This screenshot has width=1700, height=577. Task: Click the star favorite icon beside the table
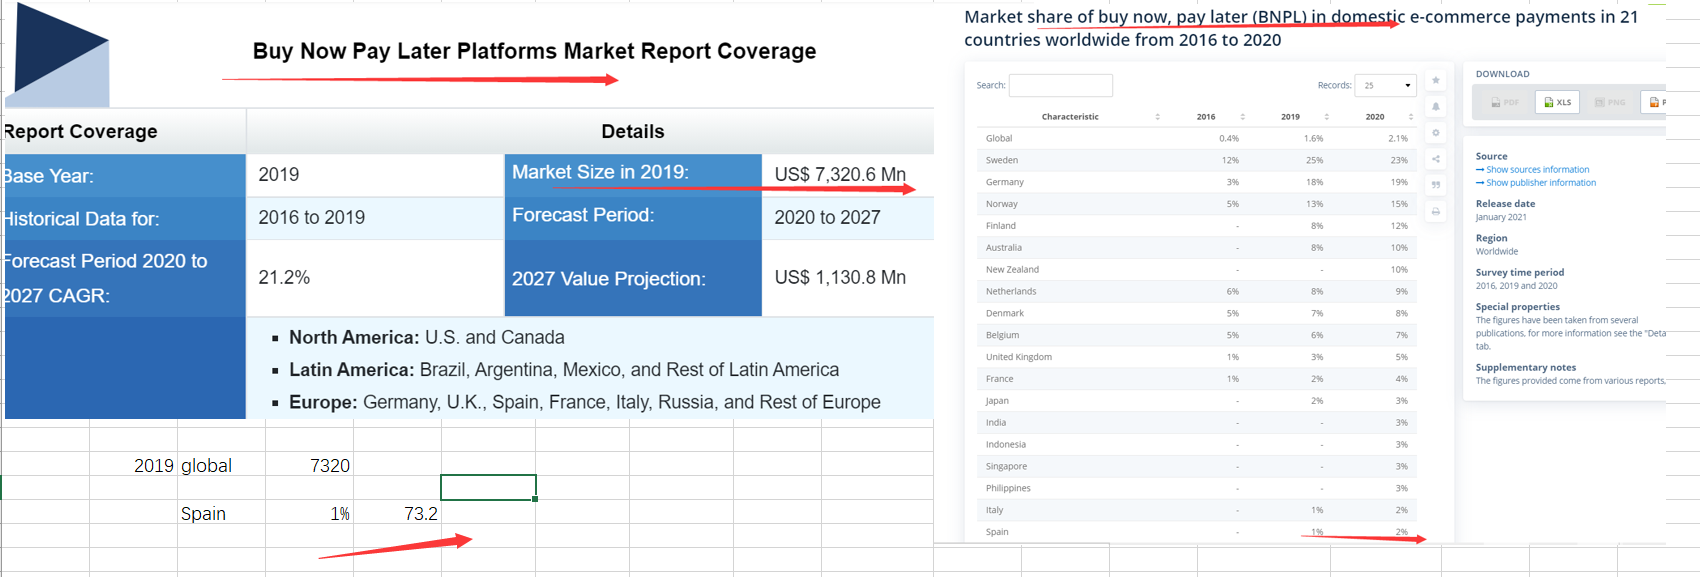pos(1436,80)
